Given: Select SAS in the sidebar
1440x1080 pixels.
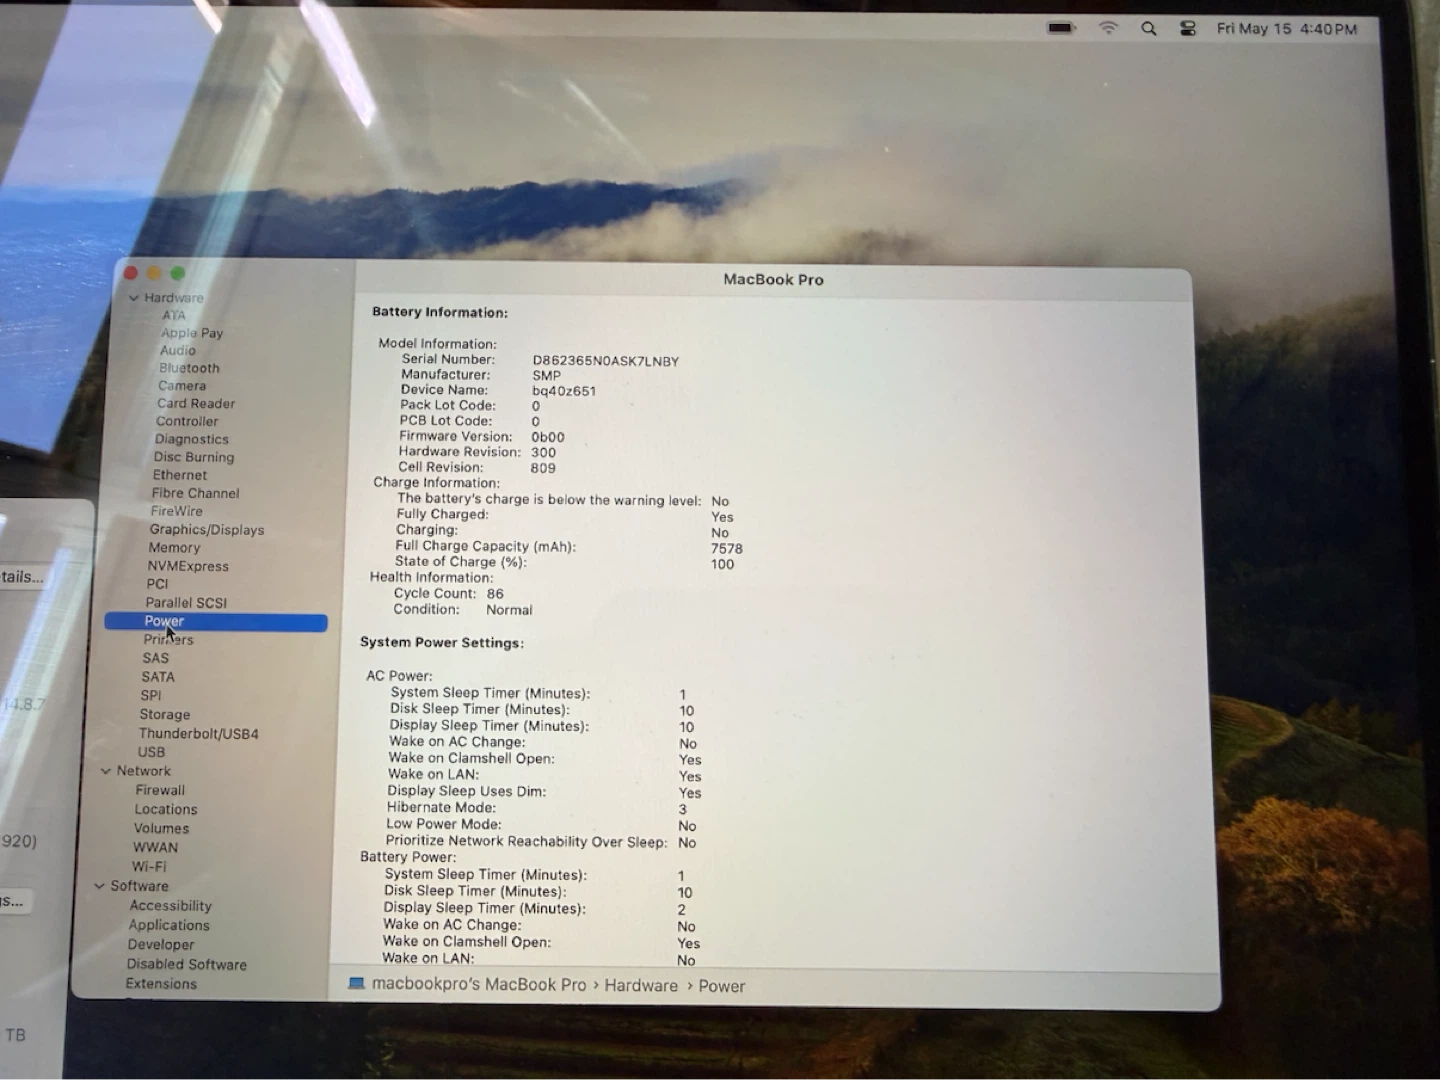Looking at the screenshot, I should pyautogui.click(x=155, y=658).
